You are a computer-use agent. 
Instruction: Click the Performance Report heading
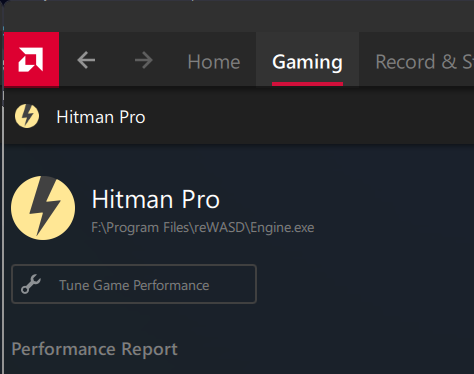[95, 349]
